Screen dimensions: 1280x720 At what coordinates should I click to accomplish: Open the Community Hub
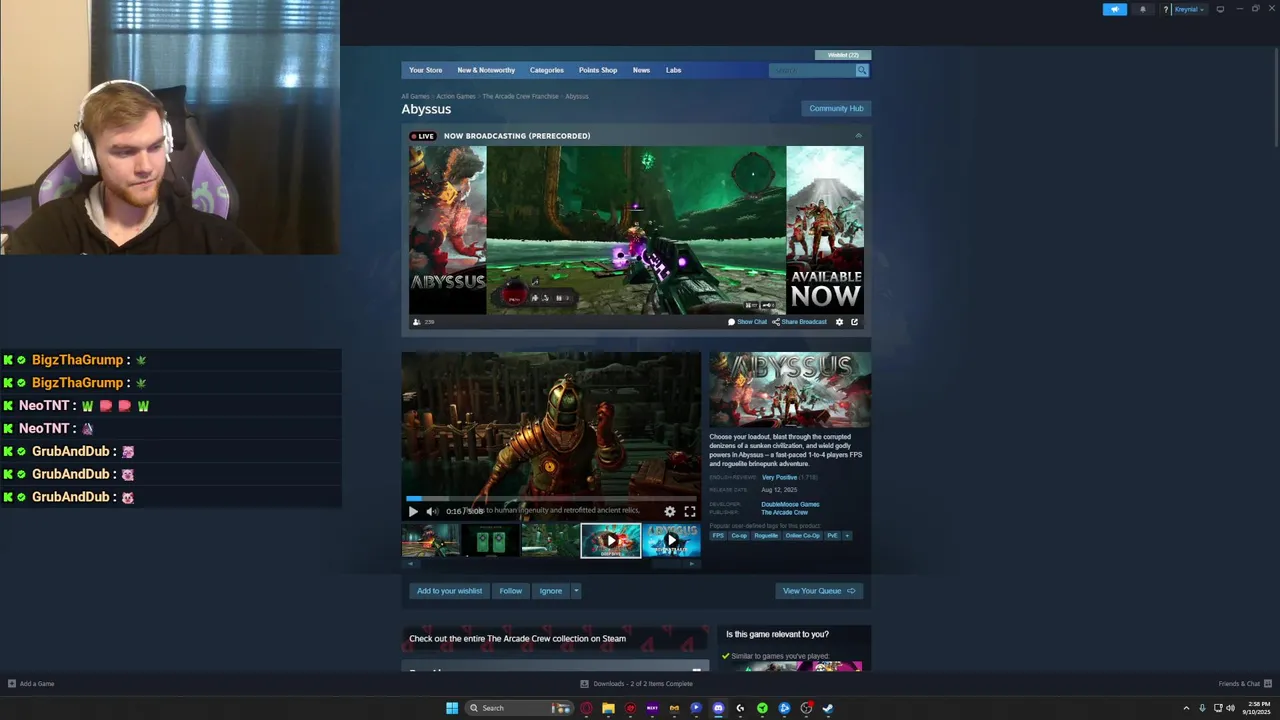point(836,108)
